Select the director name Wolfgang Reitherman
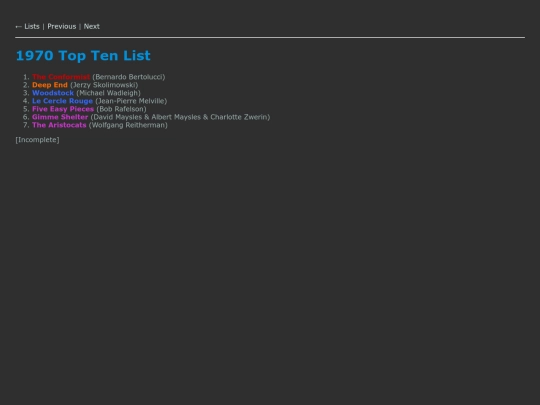The image size is (540, 405). [128, 125]
